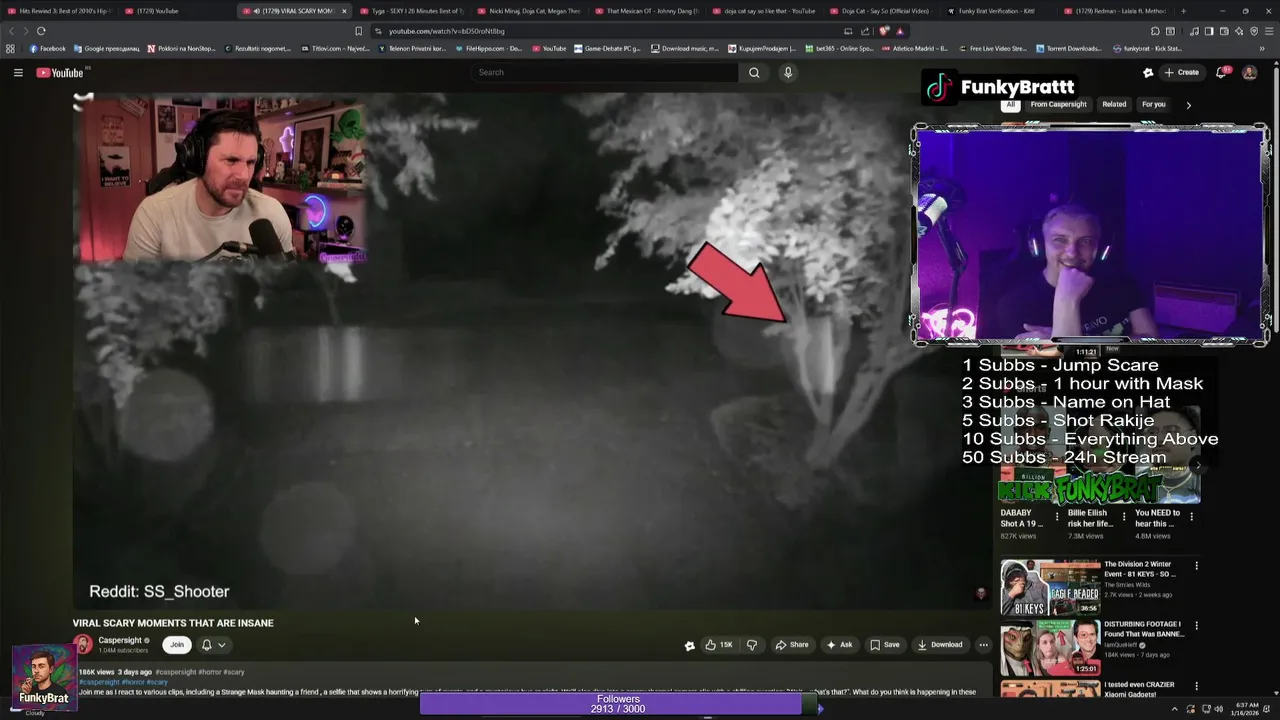Dislike the video with thumbs down
This screenshot has width=1280, height=720.
tap(752, 645)
